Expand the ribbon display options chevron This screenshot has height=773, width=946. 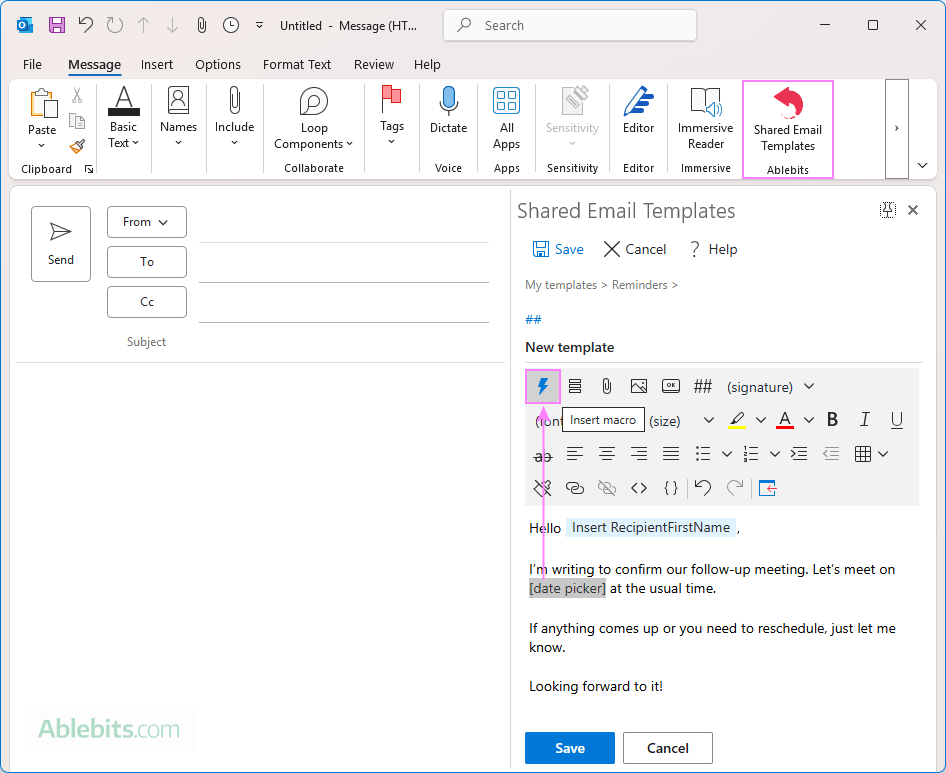click(922, 165)
